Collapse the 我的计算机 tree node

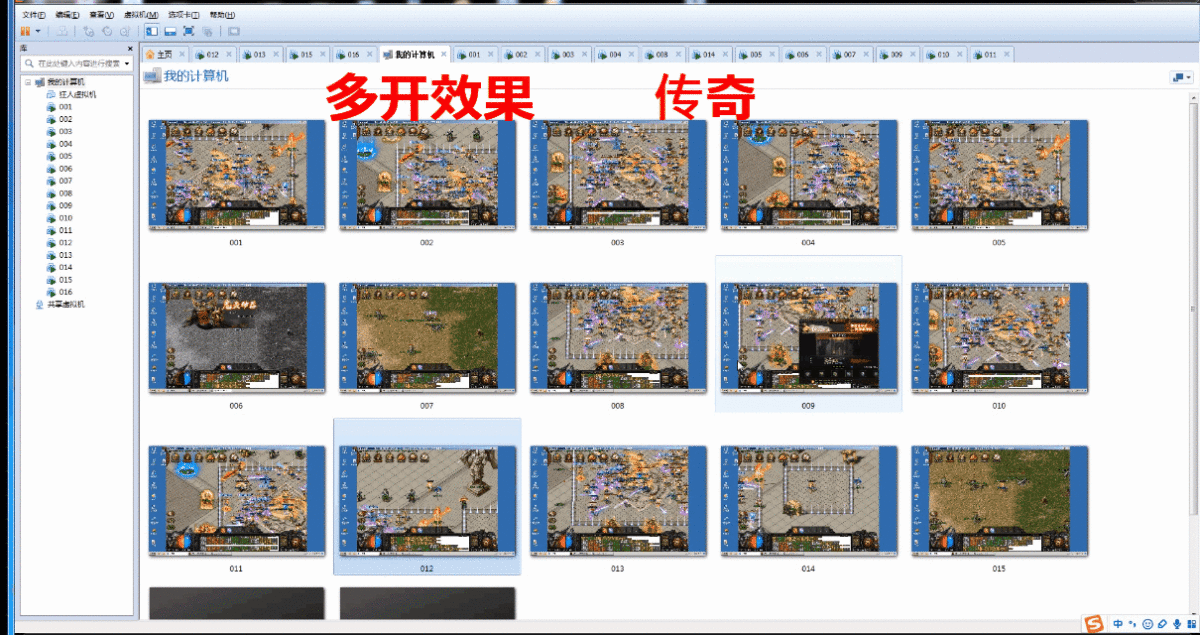click(28, 82)
